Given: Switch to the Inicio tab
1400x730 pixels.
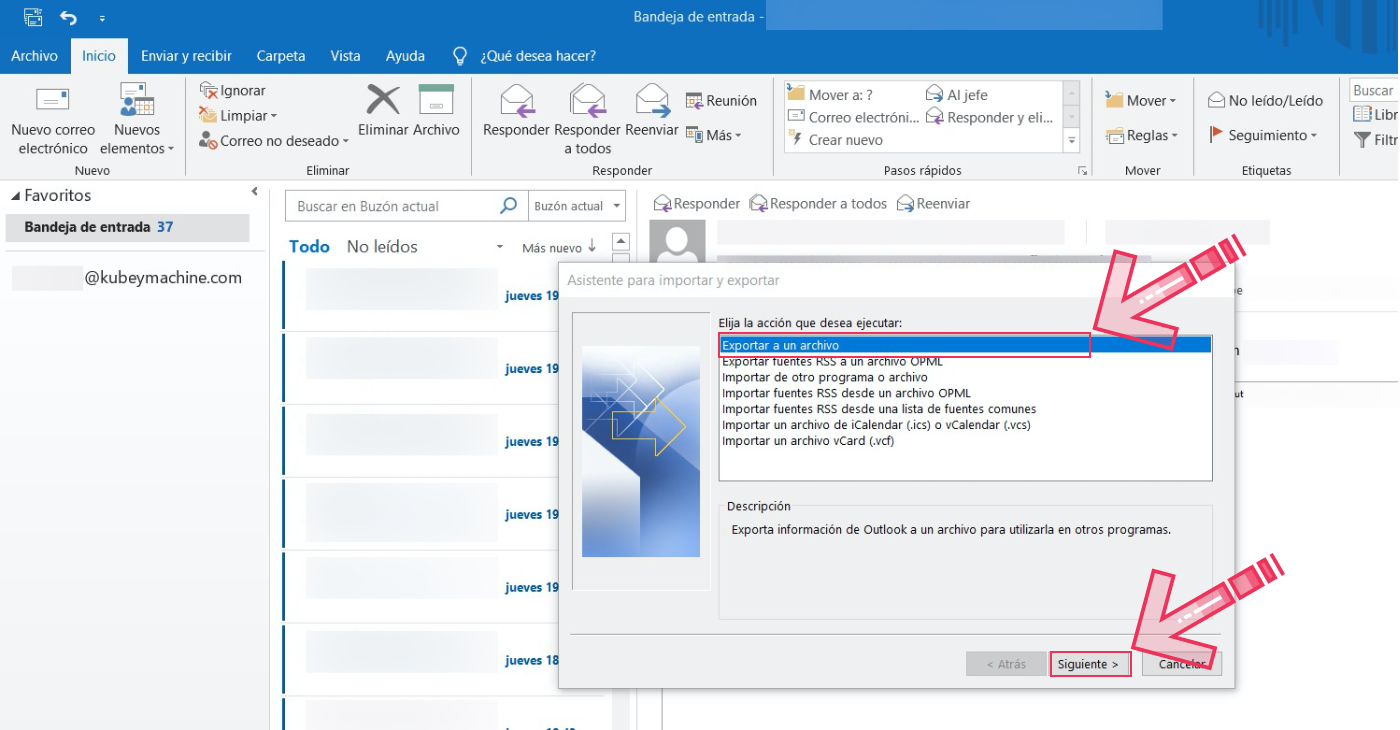Looking at the screenshot, I should 99,56.
